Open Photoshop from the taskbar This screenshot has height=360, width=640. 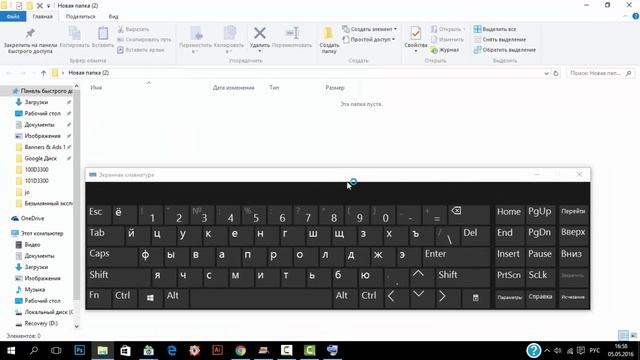[80, 350]
